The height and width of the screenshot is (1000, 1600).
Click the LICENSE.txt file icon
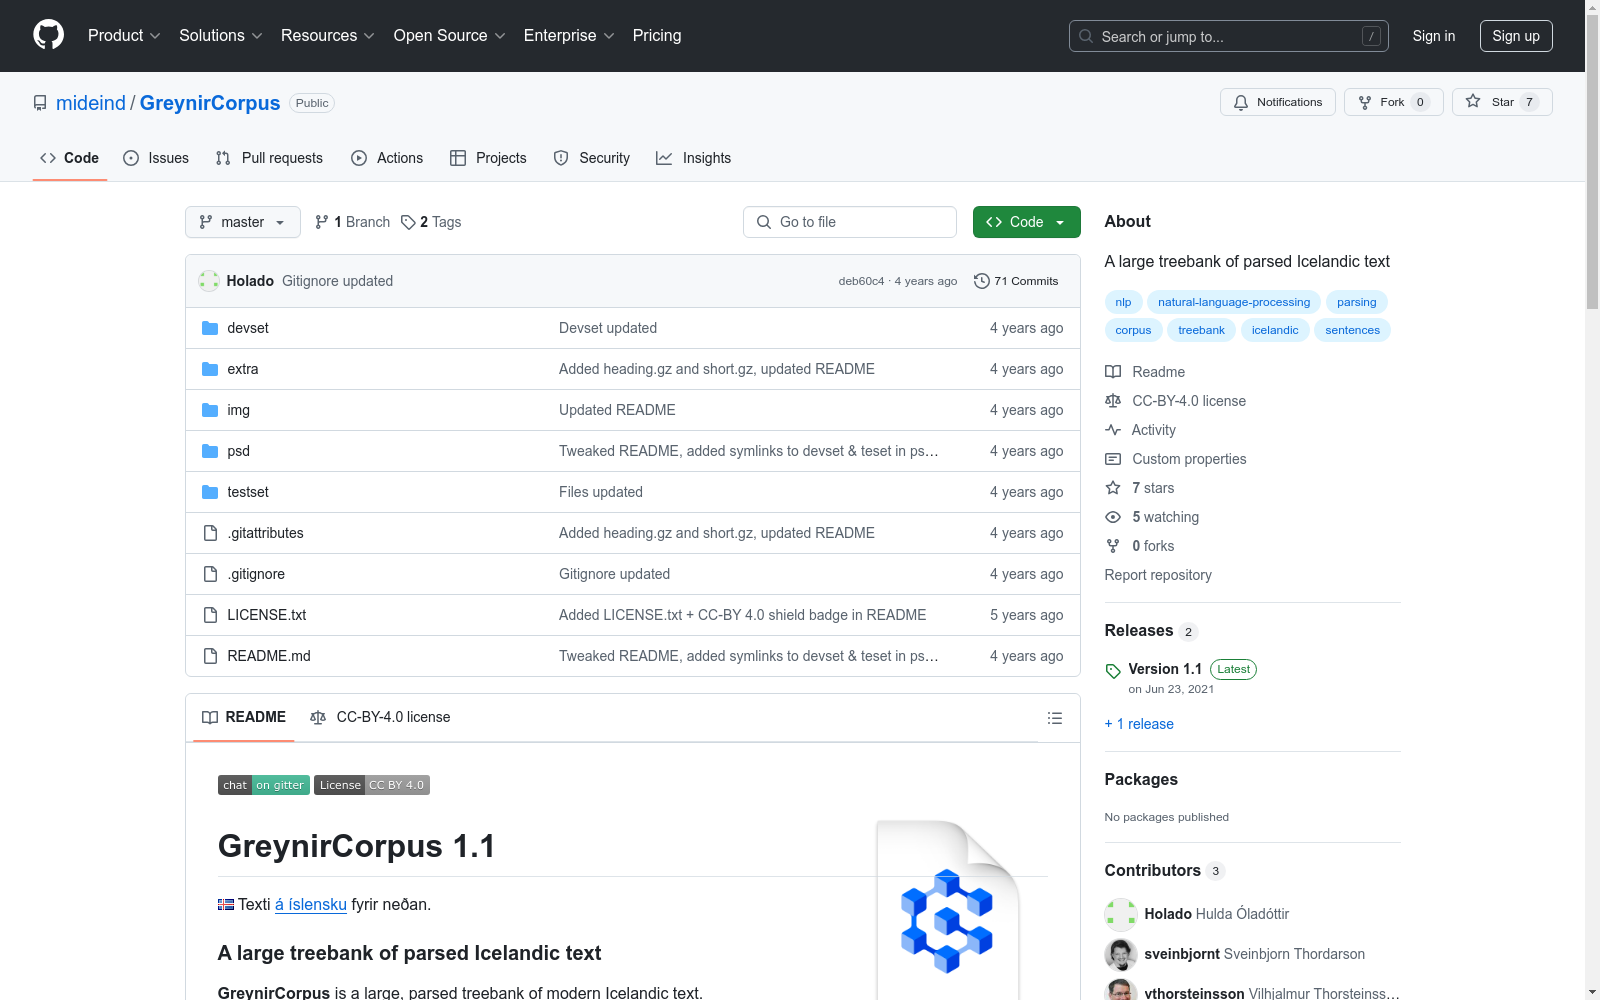[x=210, y=615]
